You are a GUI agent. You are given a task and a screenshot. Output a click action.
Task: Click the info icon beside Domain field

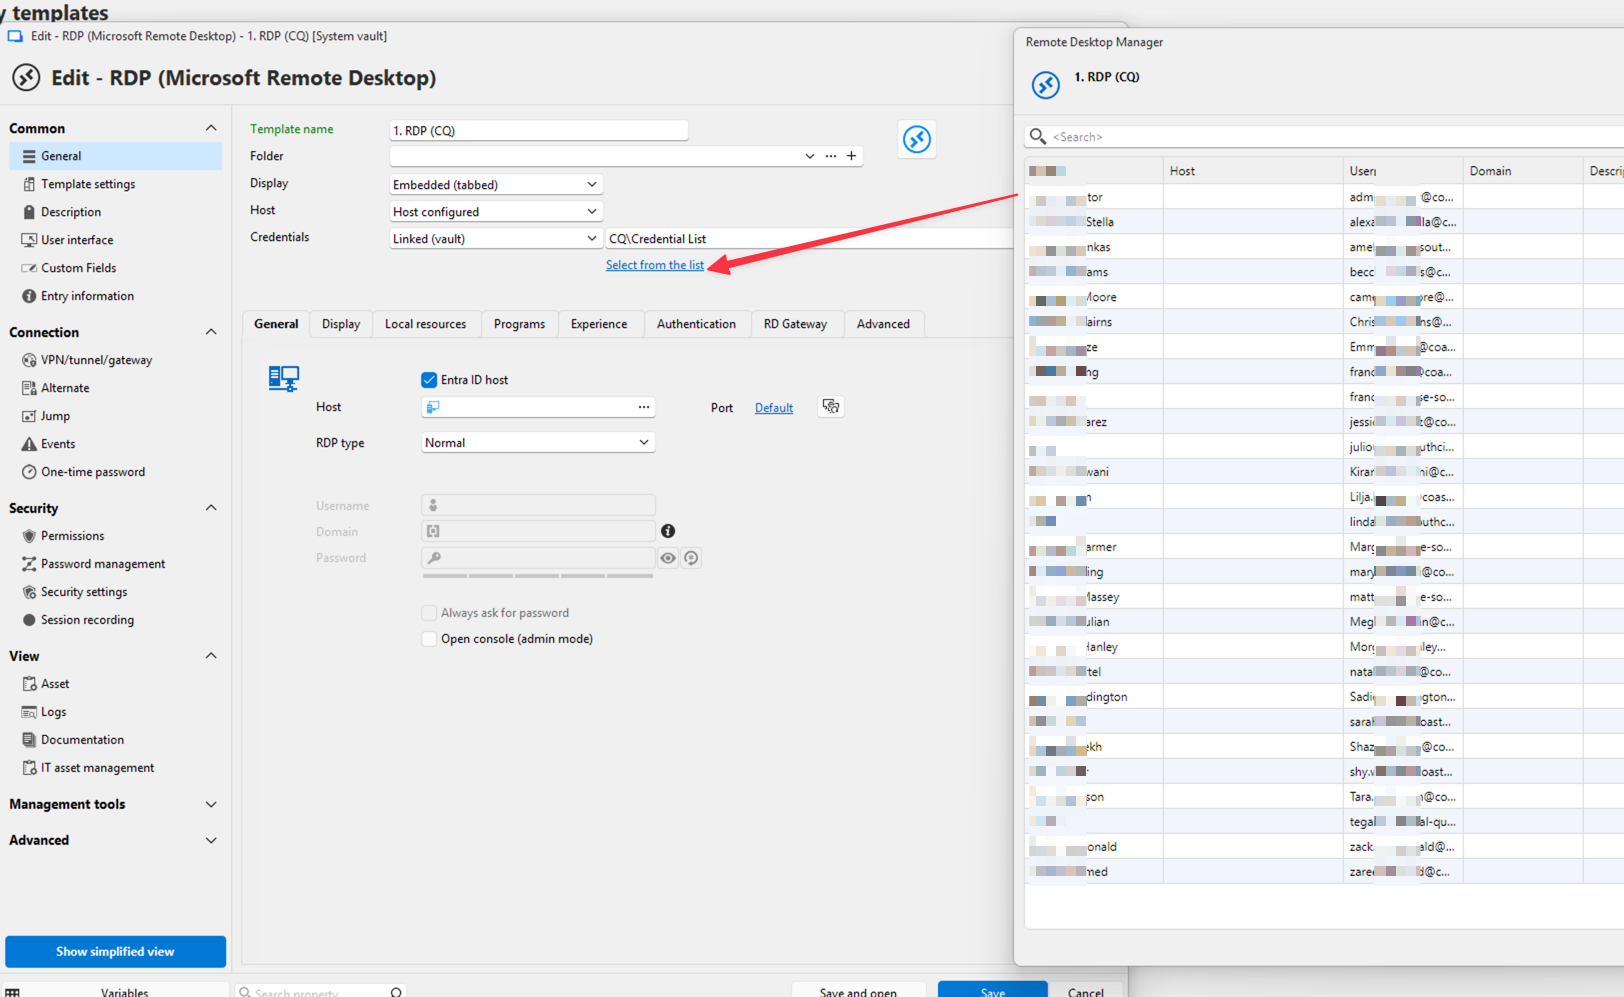668,531
